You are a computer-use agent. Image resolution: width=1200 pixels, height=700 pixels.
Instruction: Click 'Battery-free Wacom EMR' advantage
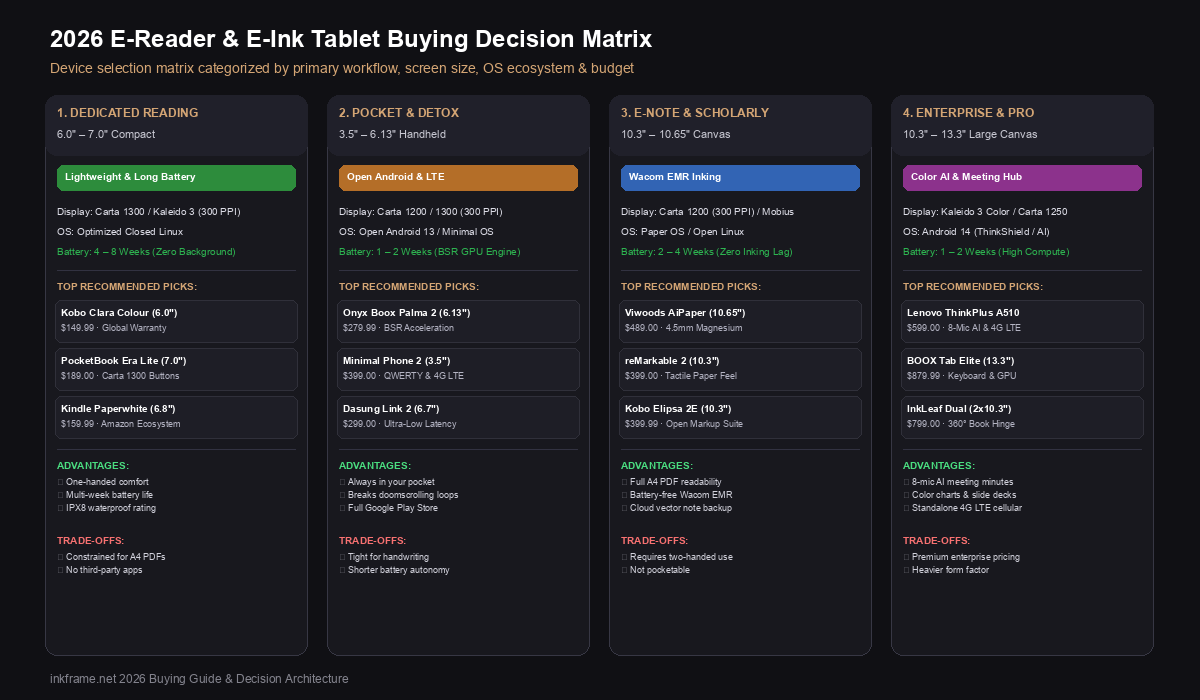pyautogui.click(x=681, y=495)
